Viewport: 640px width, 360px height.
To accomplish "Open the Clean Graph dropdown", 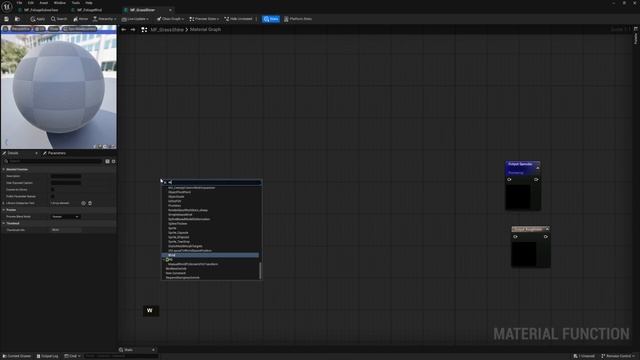I will click(170, 19).
